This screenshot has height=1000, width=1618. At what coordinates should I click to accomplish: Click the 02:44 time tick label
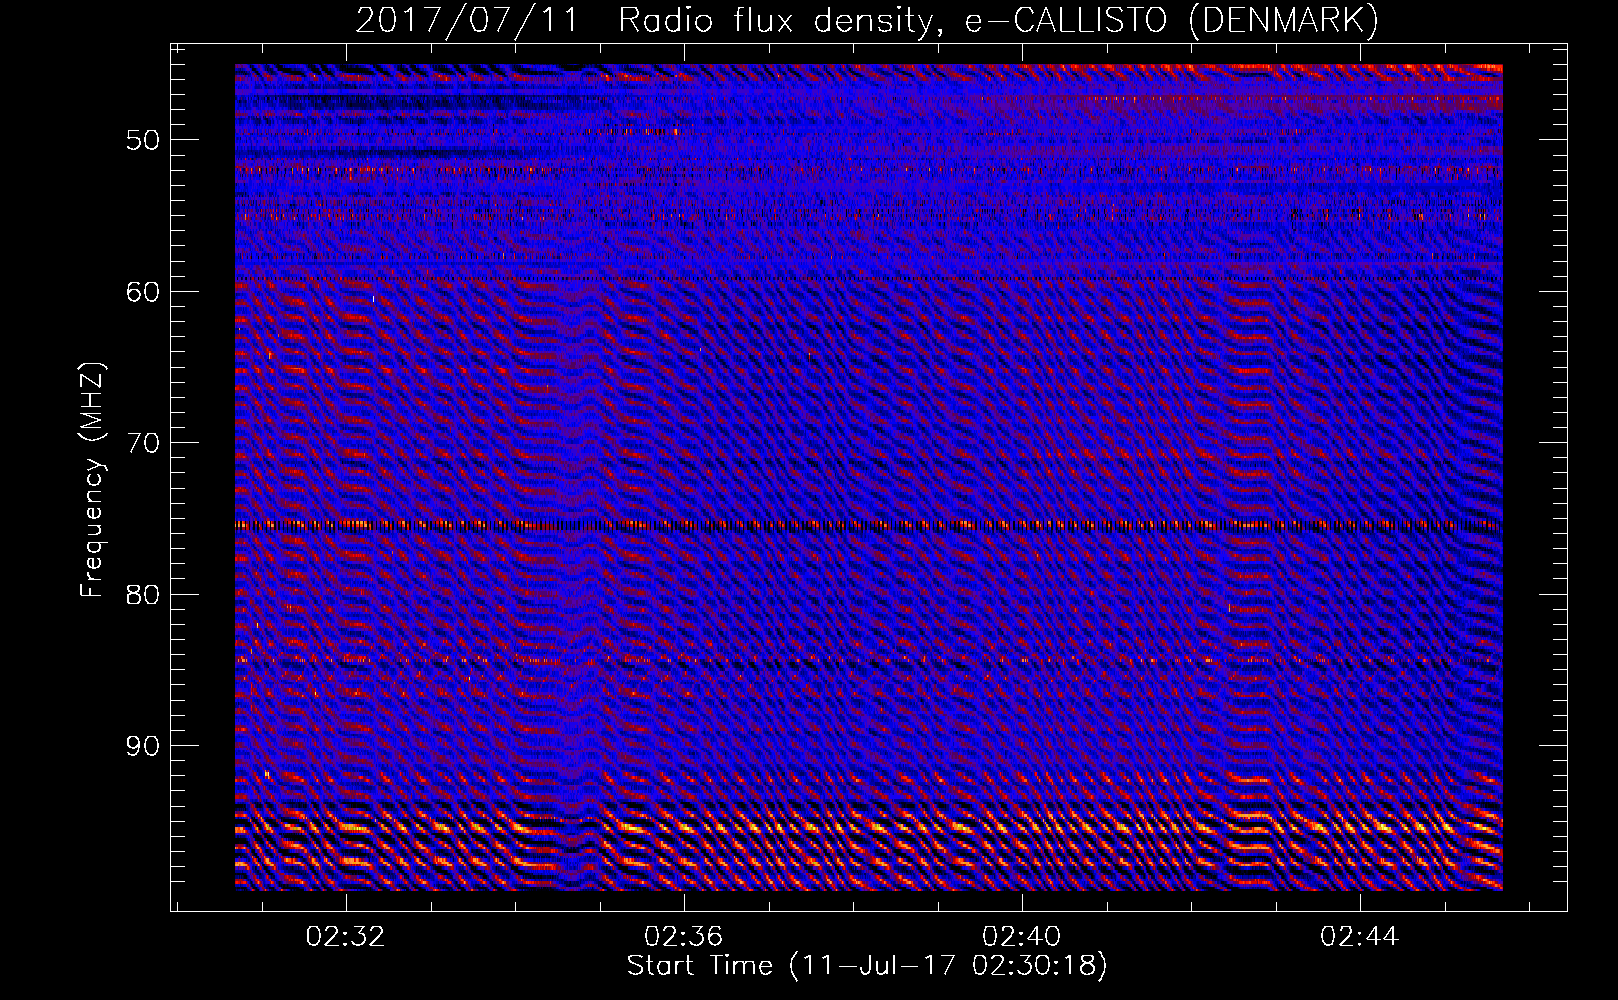[x=1359, y=937]
